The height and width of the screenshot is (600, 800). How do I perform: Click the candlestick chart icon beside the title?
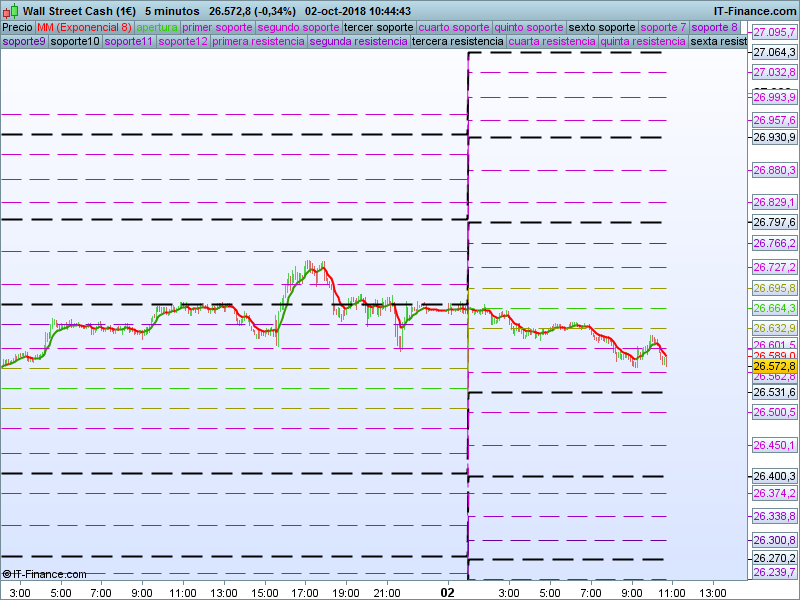click(11, 11)
